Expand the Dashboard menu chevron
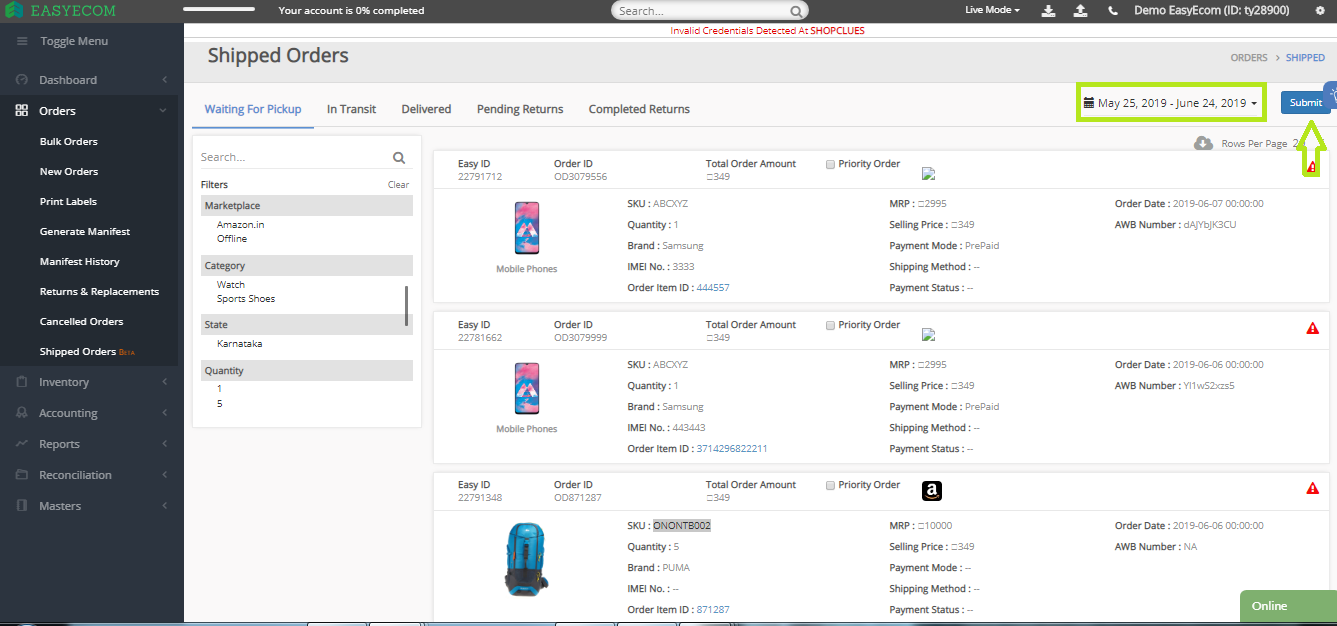The height and width of the screenshot is (626, 1337). (x=164, y=80)
